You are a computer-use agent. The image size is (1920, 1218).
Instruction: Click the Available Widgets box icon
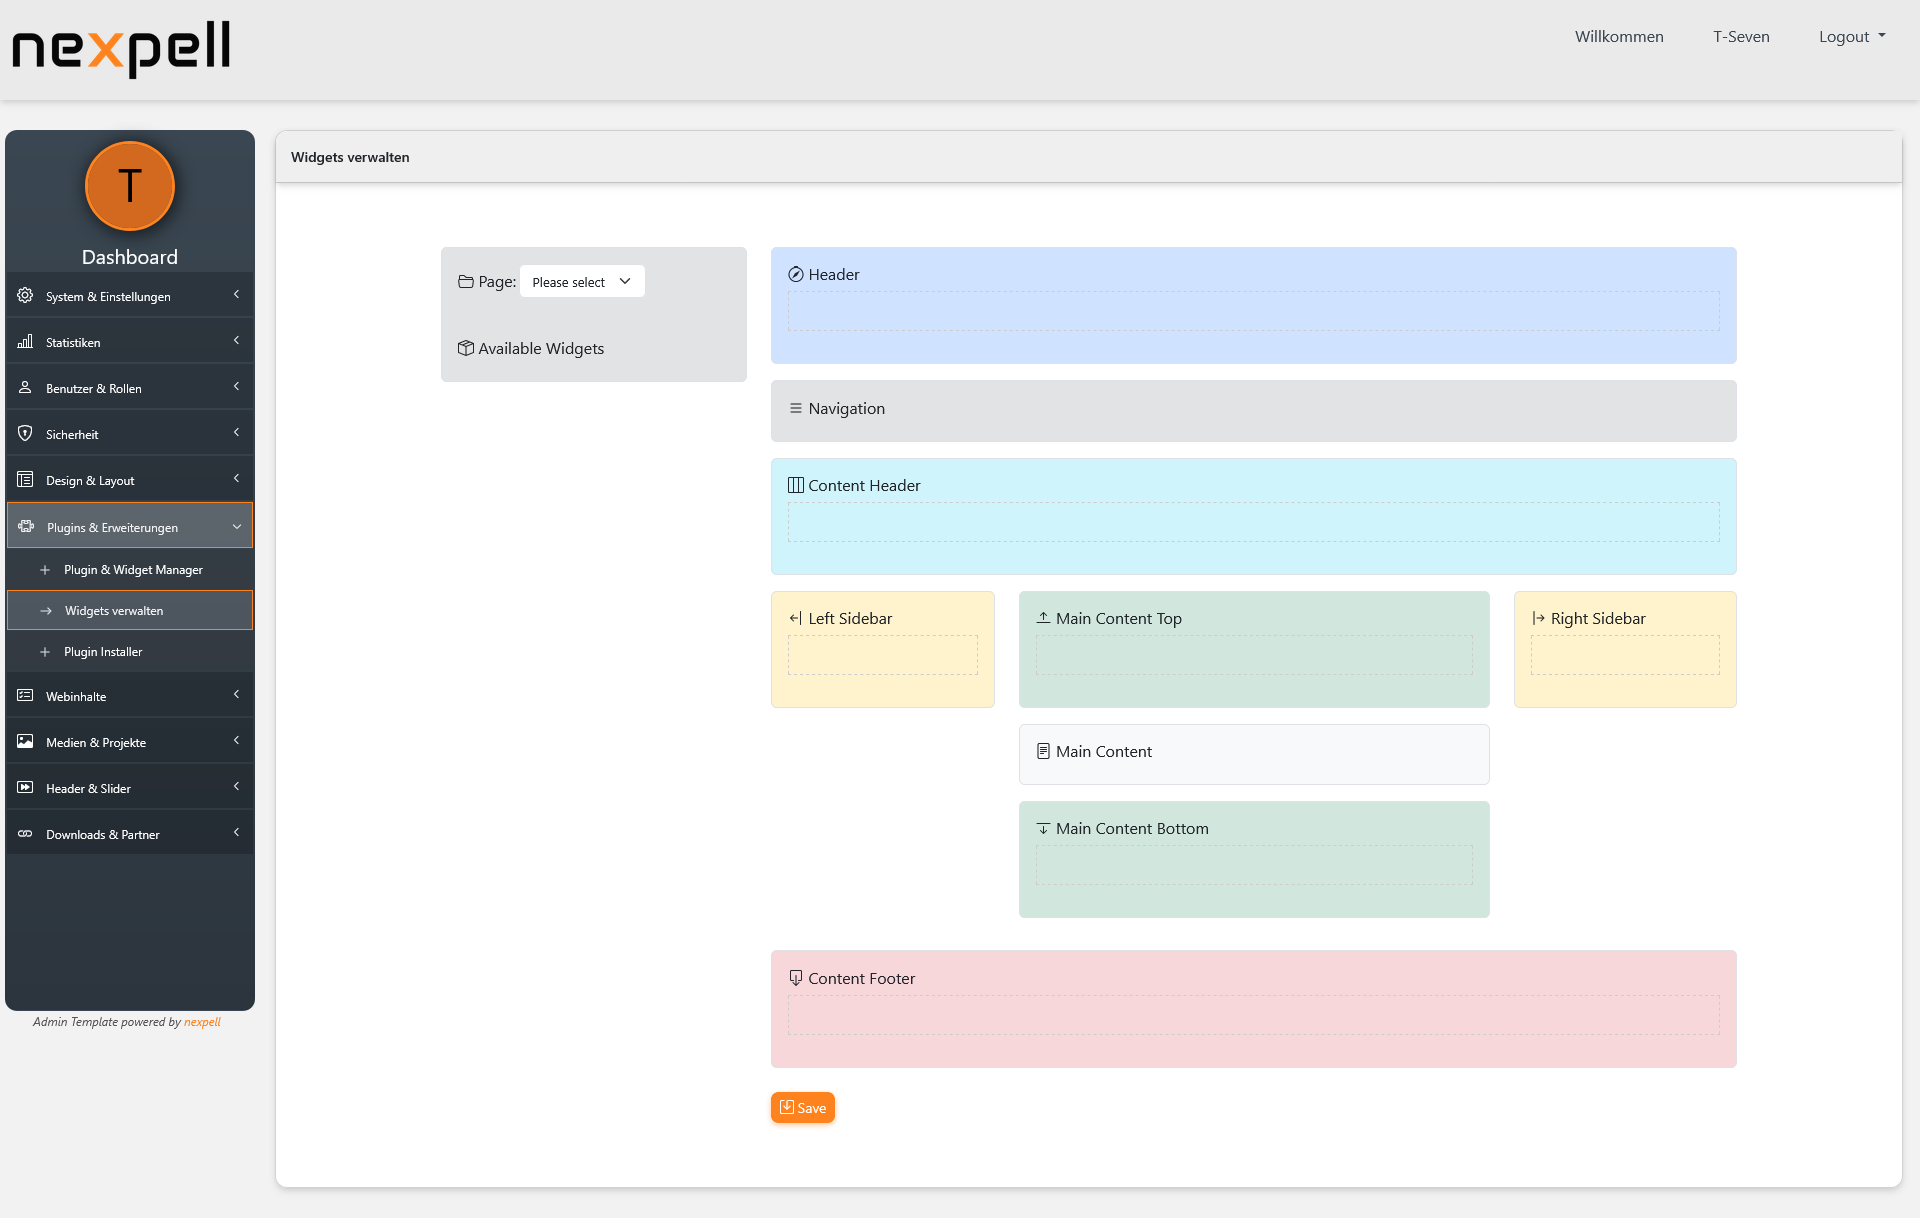point(466,348)
